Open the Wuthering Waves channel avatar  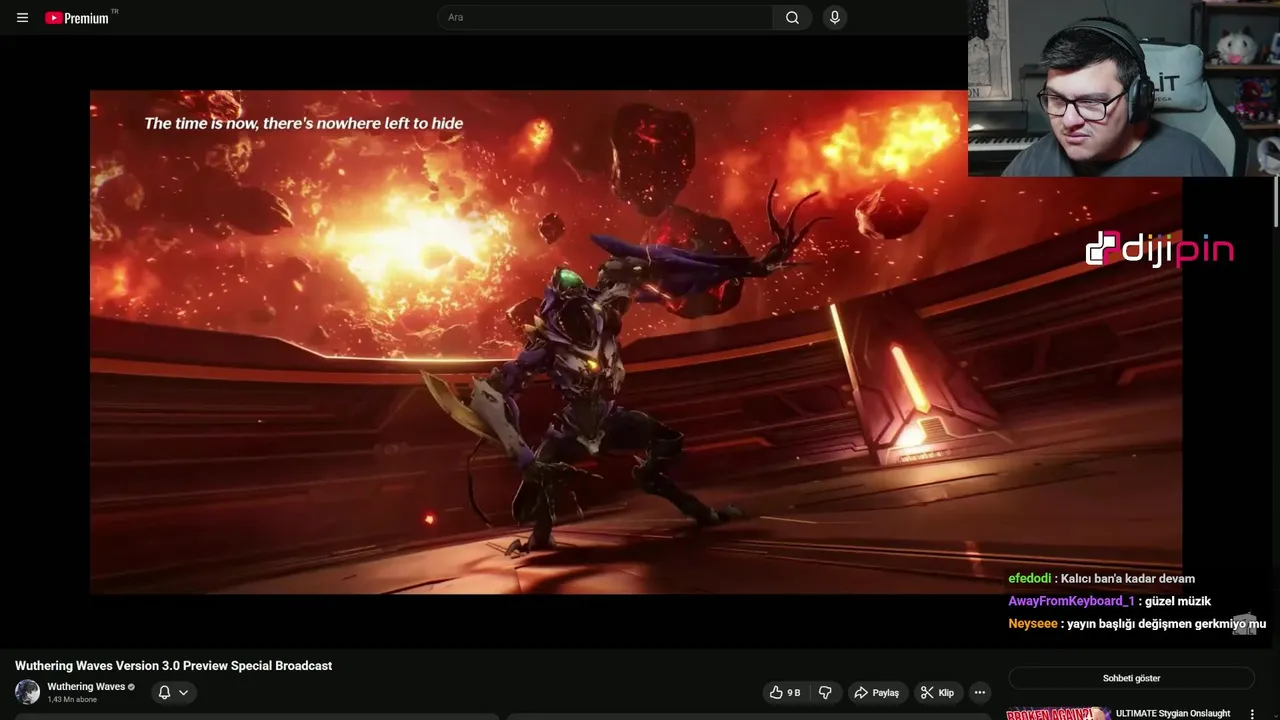(27, 692)
